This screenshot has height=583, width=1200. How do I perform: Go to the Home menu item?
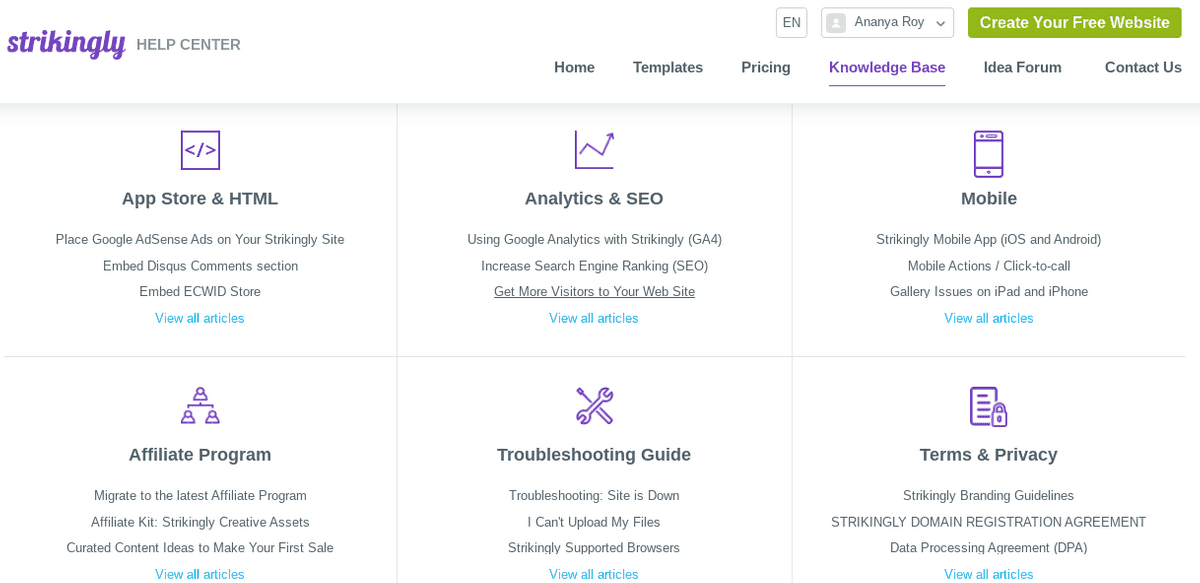click(x=574, y=68)
